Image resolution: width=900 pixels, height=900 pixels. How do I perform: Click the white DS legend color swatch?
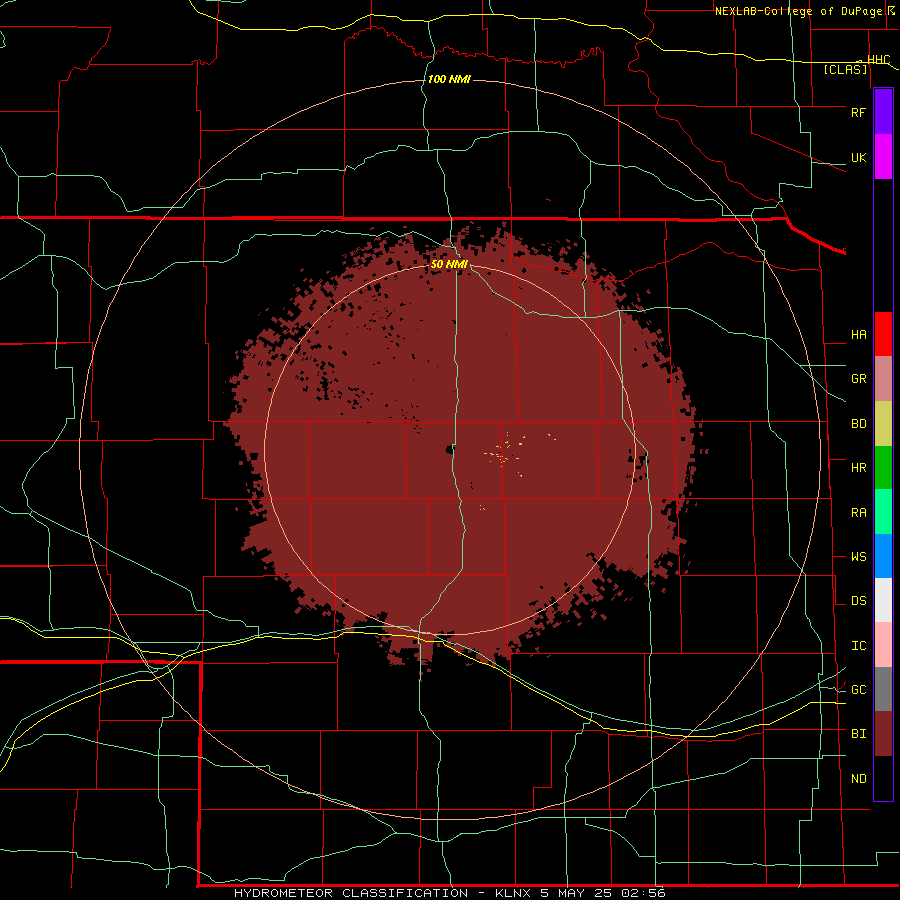tap(883, 600)
